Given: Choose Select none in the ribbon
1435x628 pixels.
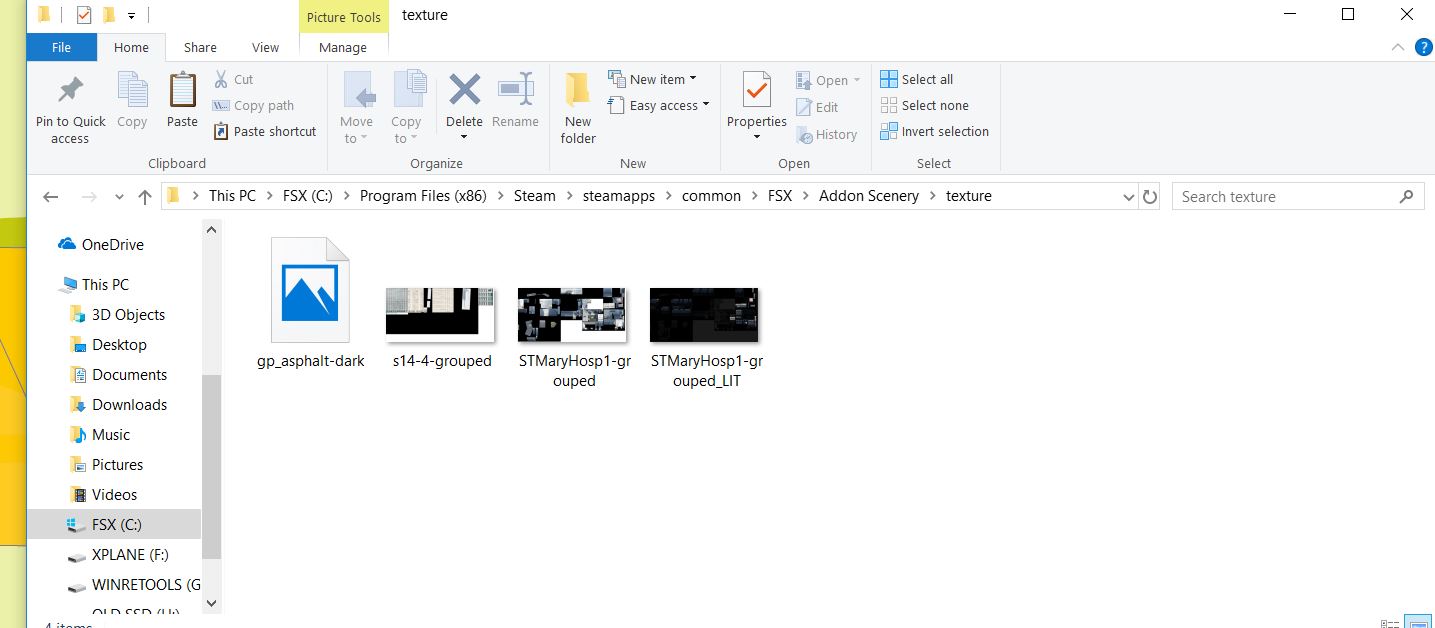Looking at the screenshot, I should pos(925,105).
